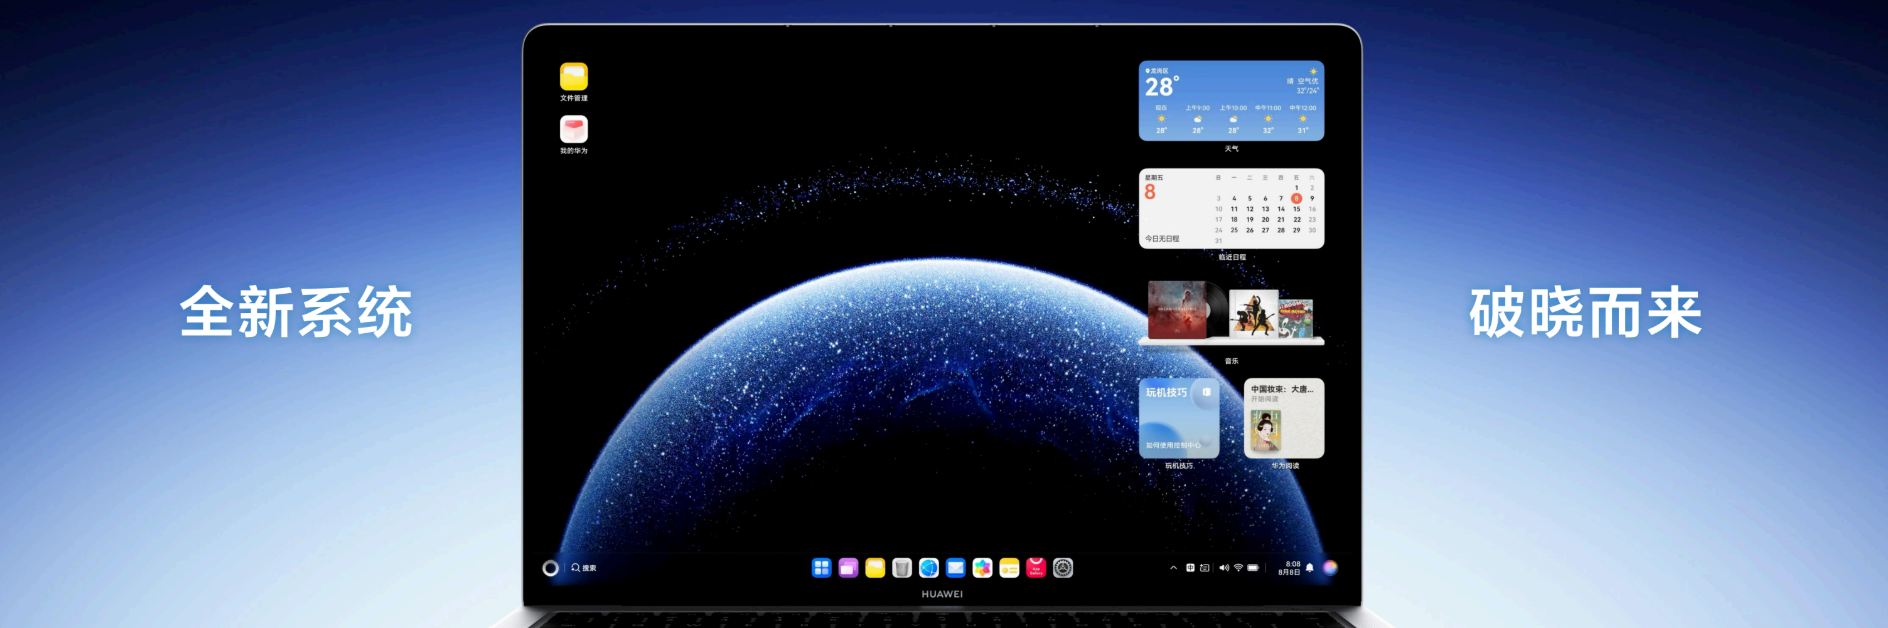This screenshot has height=628, width=1888.
Task: Open the book cover in 华为阅读 widget
Action: [1266, 431]
